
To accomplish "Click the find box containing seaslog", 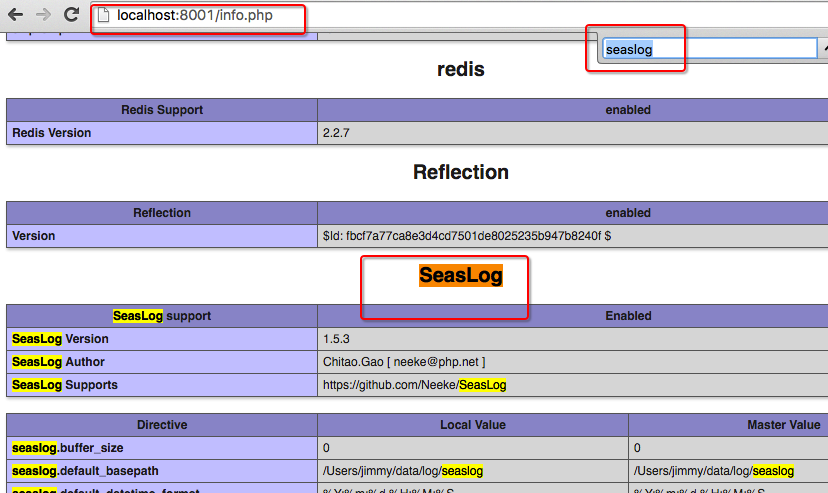I will (x=710, y=49).
